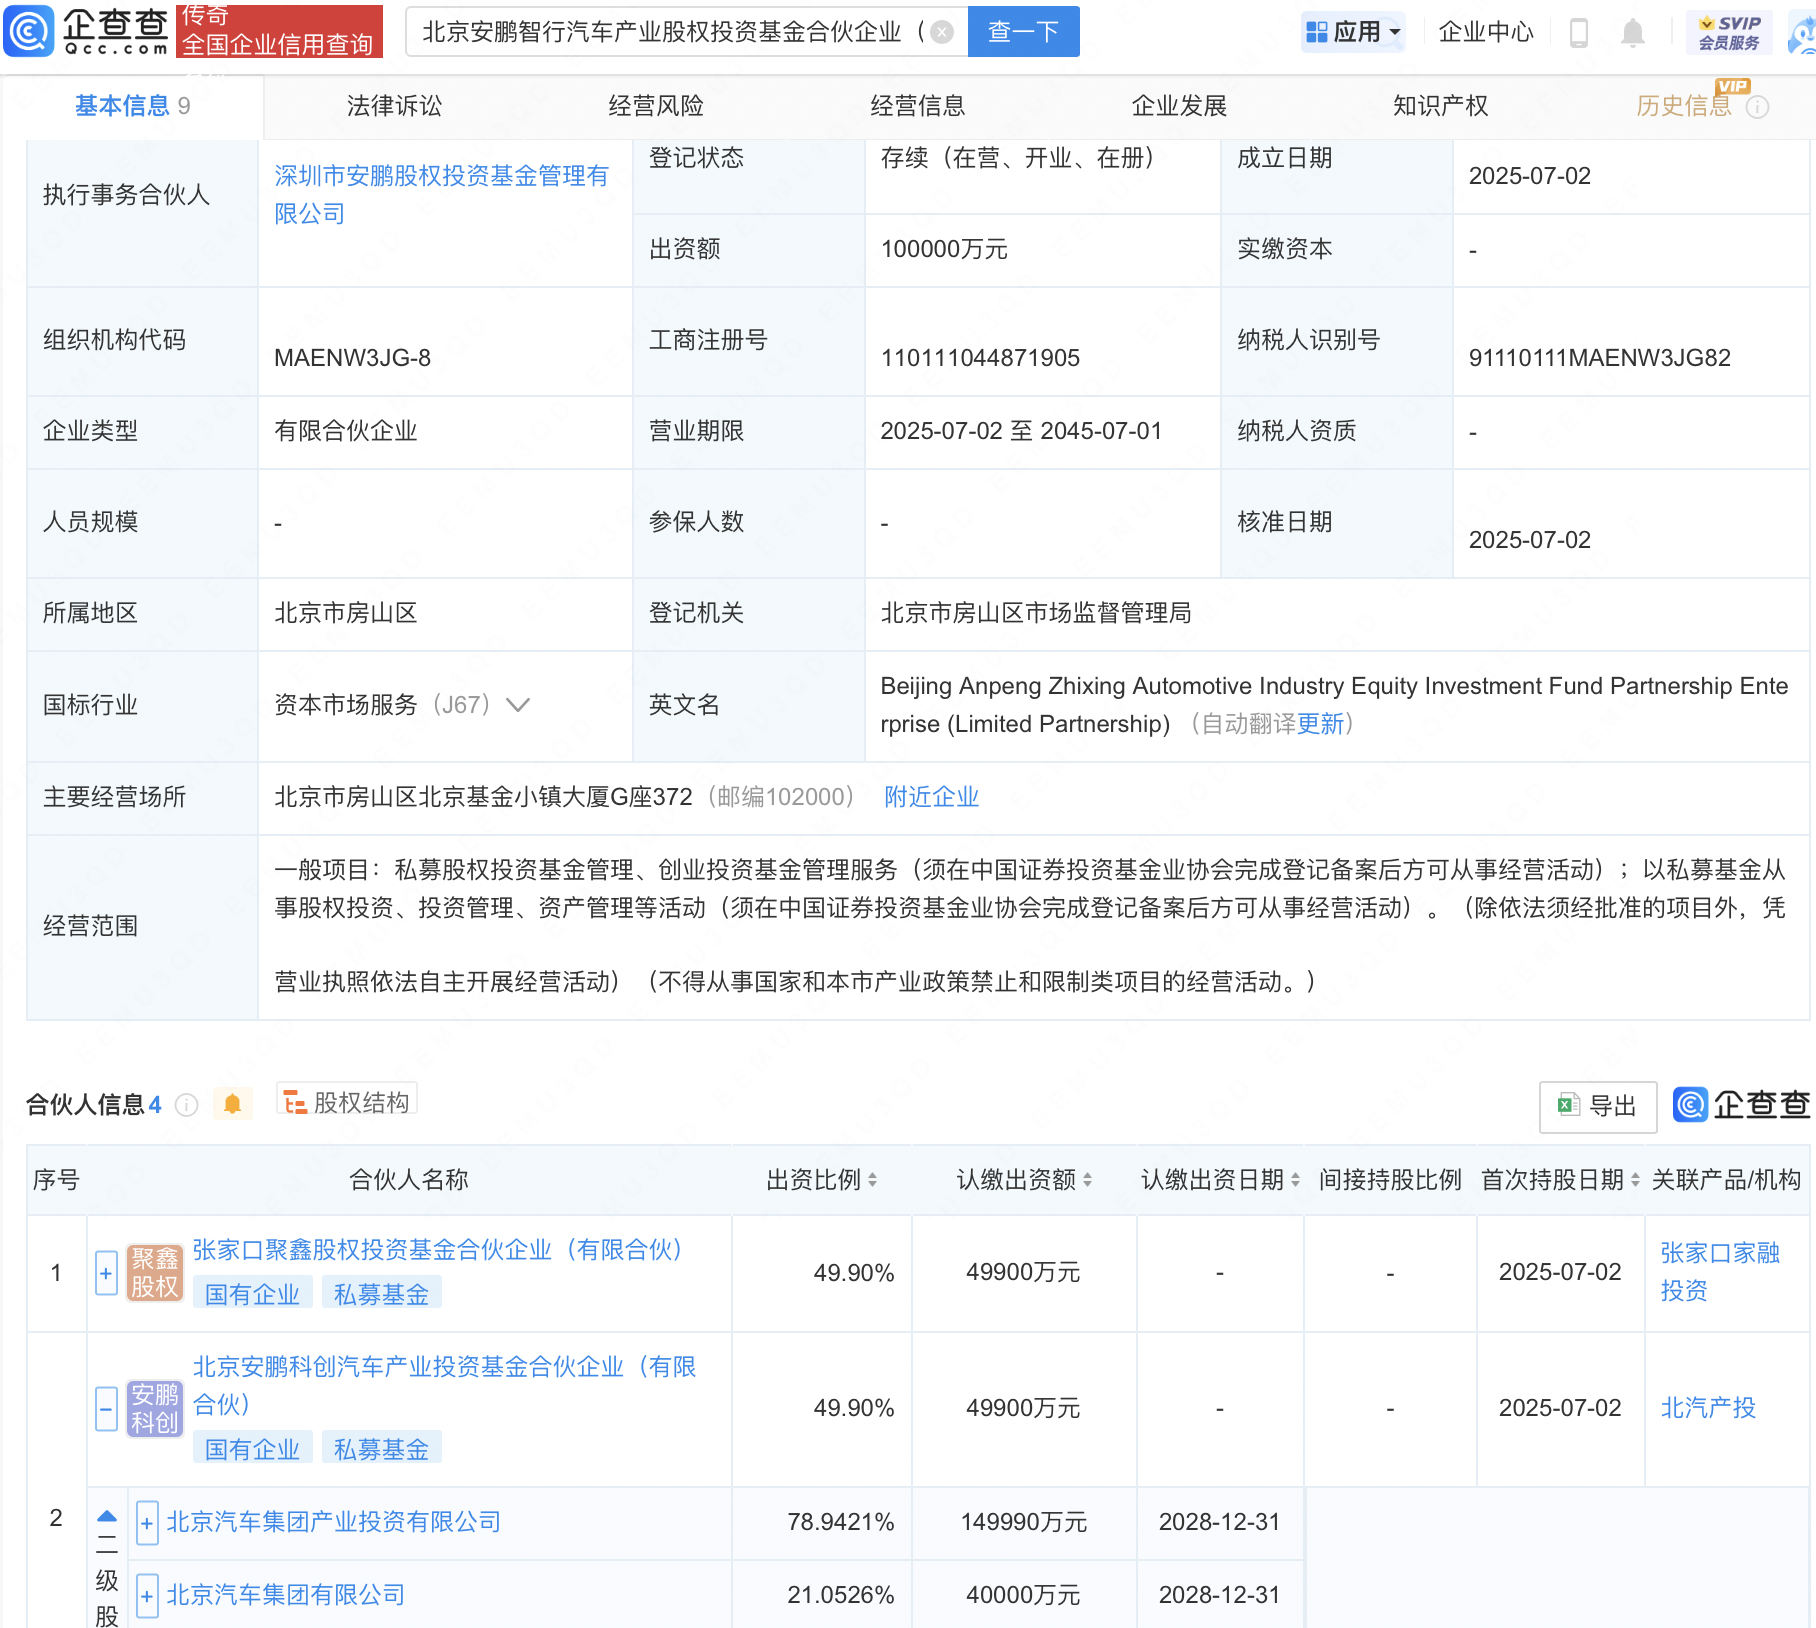Screen dimensions: 1816x1628
Task: Select taxpayer ID 91110111MAENW3JG82
Action: pyautogui.click(x=1599, y=358)
